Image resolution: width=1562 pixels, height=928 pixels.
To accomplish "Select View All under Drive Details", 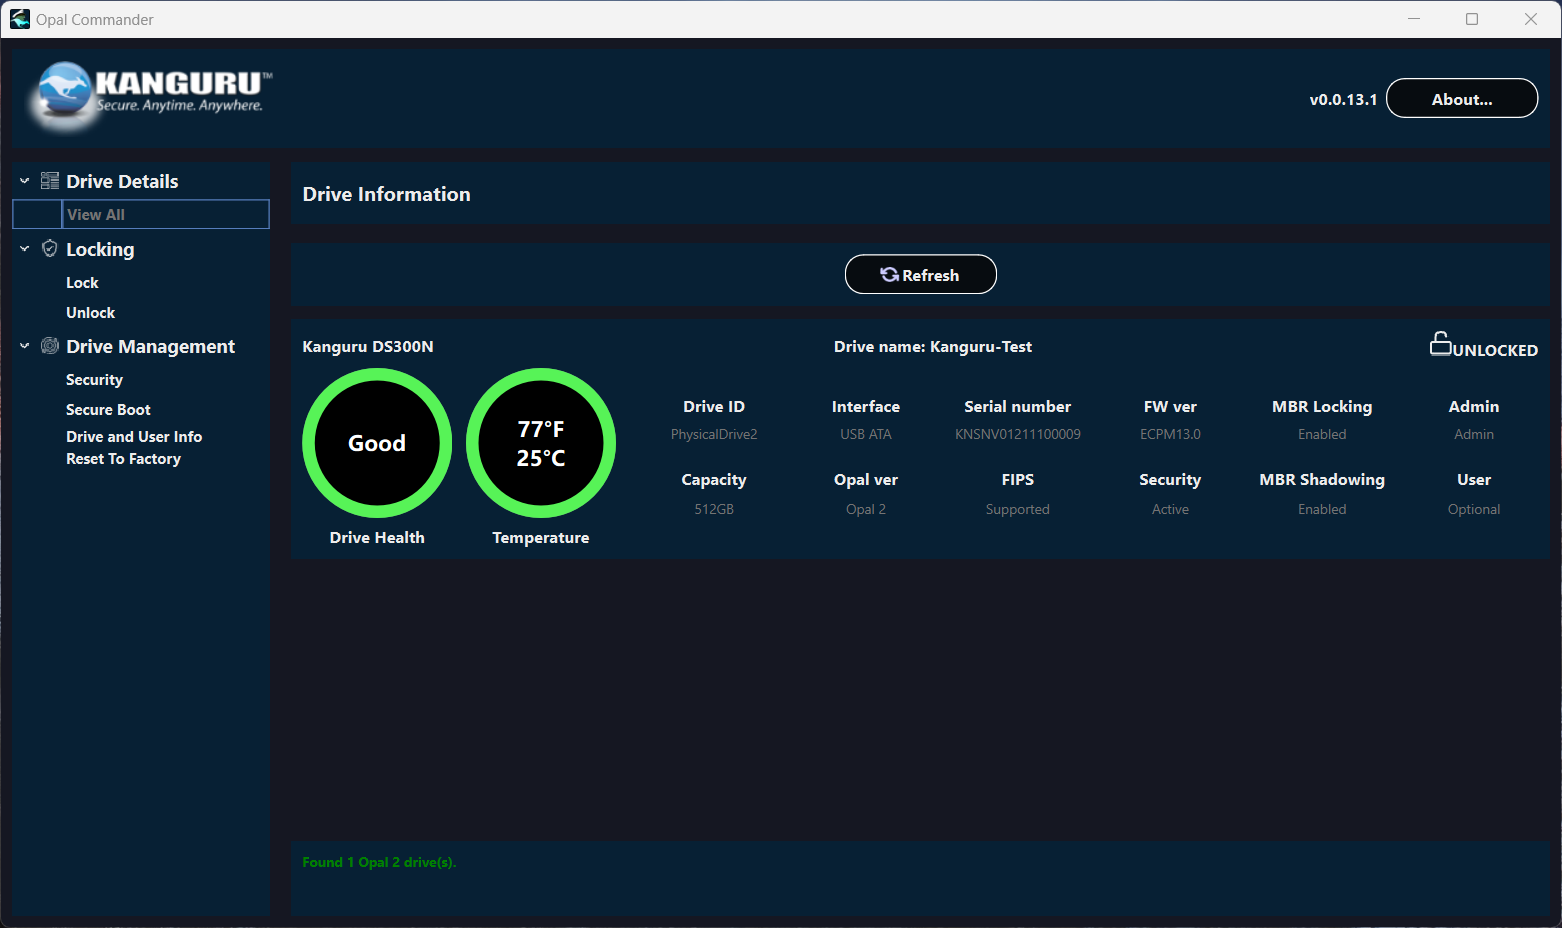I will (141, 214).
